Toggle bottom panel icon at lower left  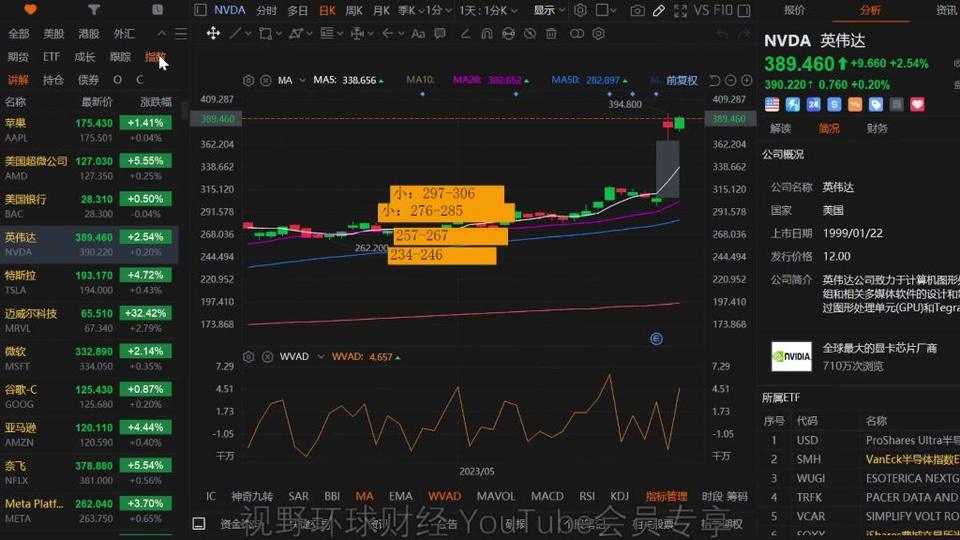pyautogui.click(x=199, y=523)
